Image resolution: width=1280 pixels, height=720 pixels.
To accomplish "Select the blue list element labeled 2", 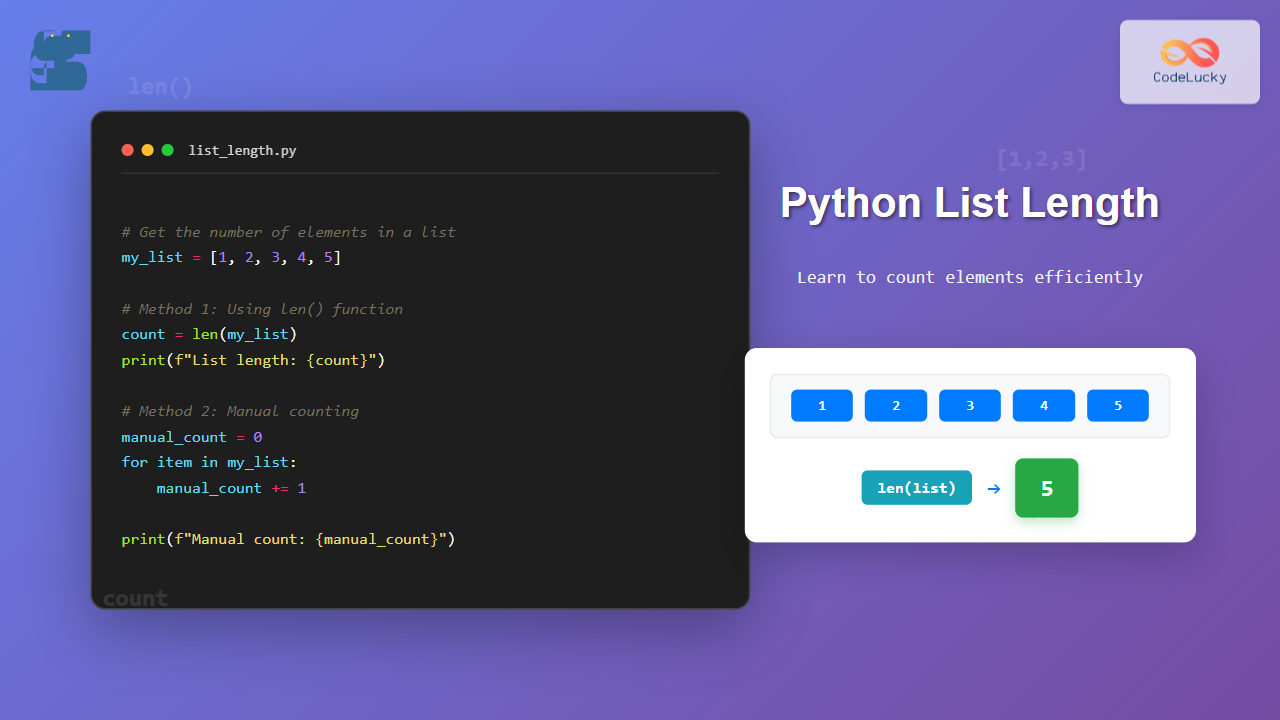I will pyautogui.click(x=895, y=406).
